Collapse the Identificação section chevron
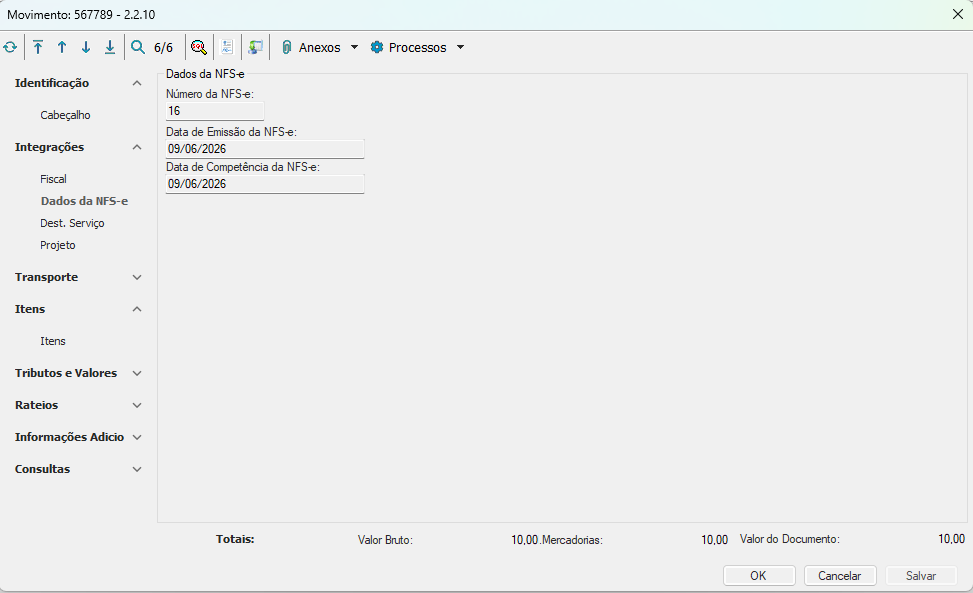973x593 pixels. click(x=137, y=83)
